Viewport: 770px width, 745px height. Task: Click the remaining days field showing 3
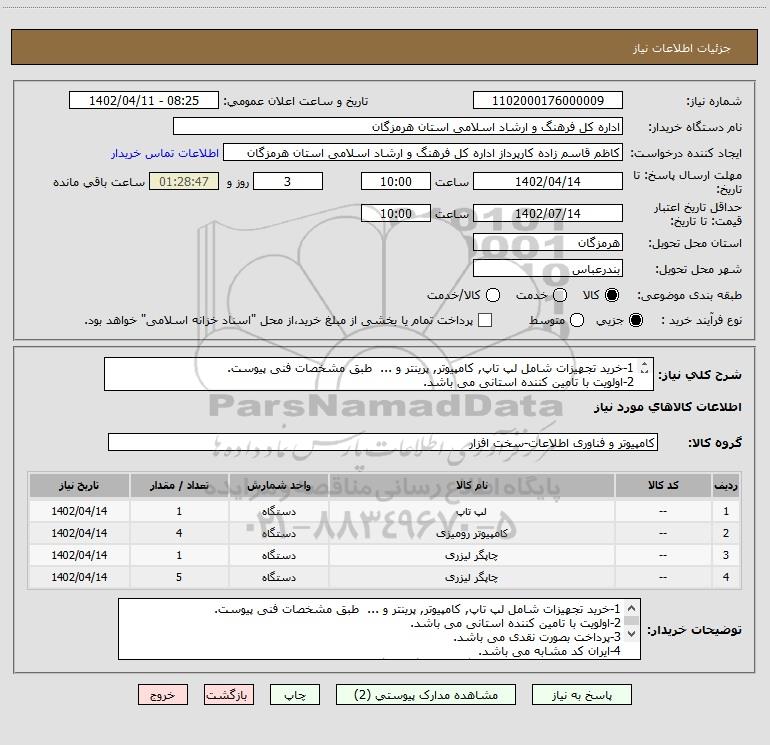[x=288, y=181]
